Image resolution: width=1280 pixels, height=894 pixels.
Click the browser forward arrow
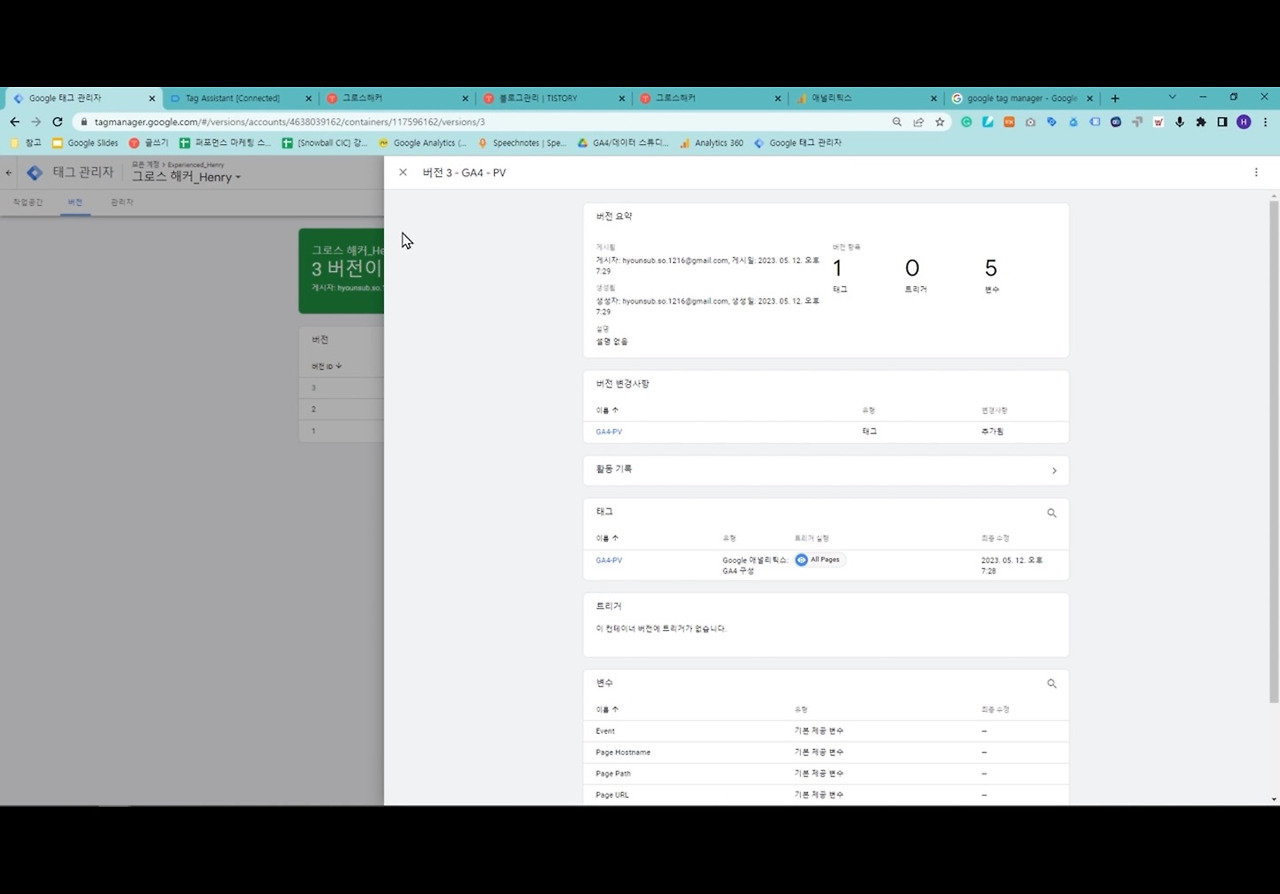[36, 122]
